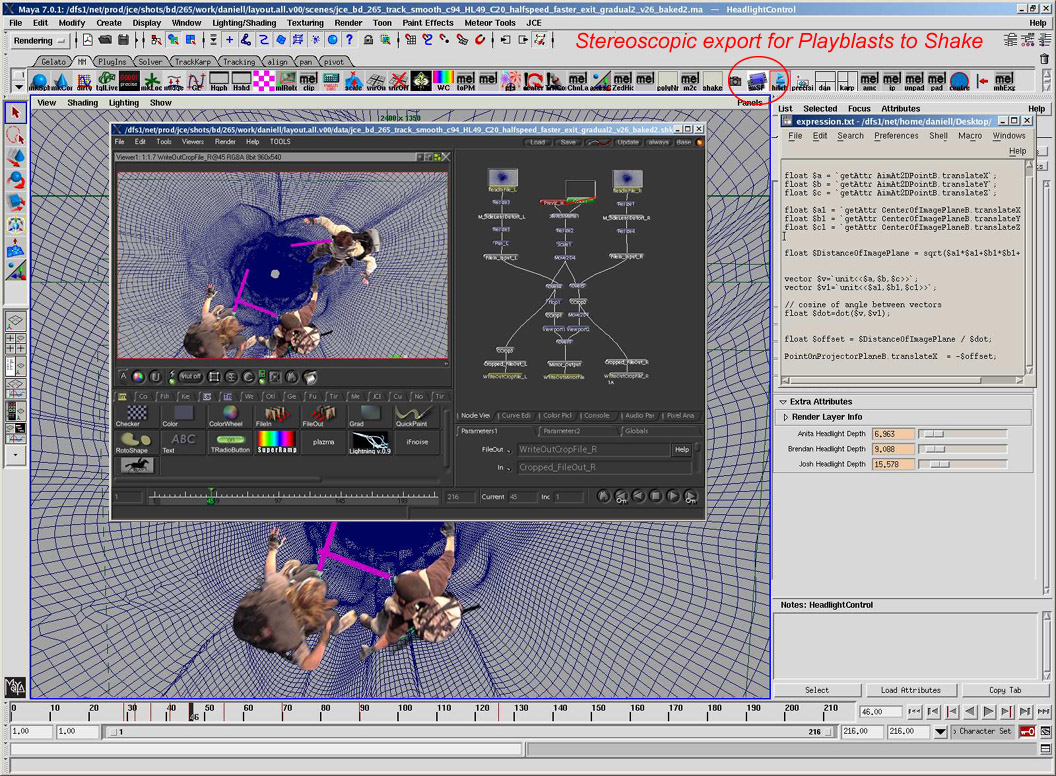Choose the RotoShape node icon
The image size is (1056, 776).
(x=135, y=440)
